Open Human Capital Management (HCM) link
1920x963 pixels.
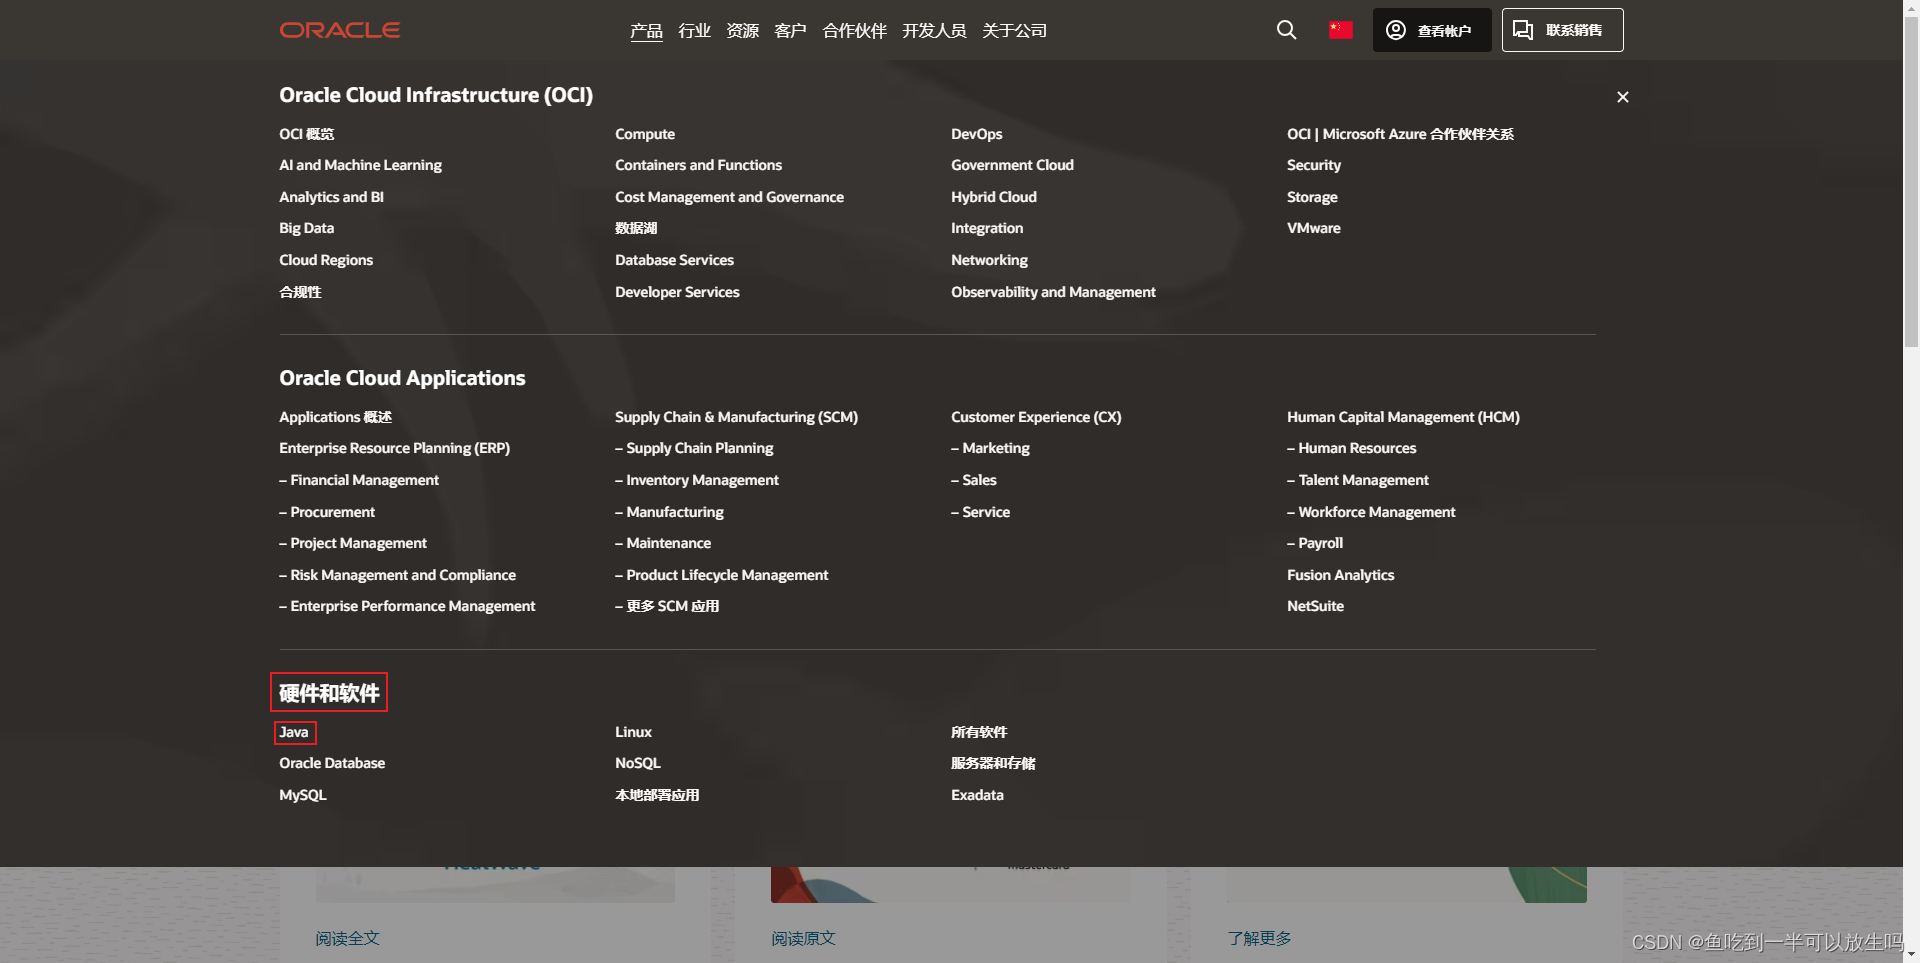point(1403,417)
